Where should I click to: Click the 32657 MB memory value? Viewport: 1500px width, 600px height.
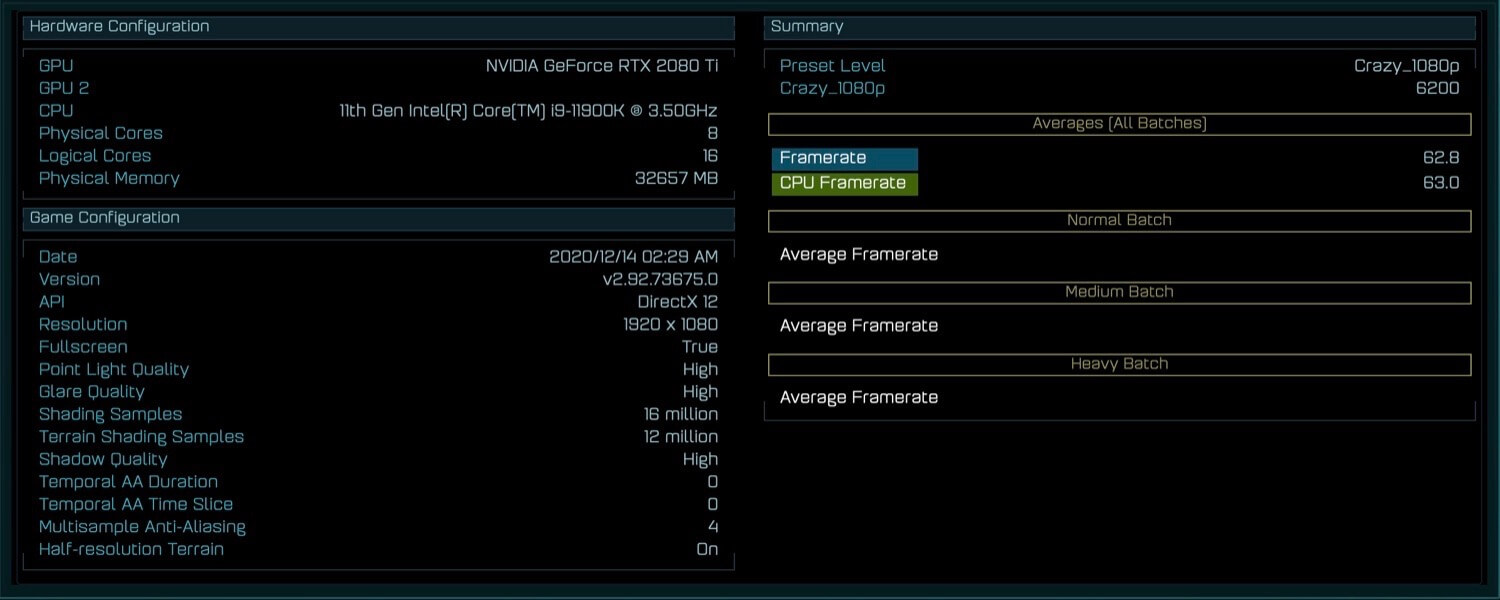[677, 178]
